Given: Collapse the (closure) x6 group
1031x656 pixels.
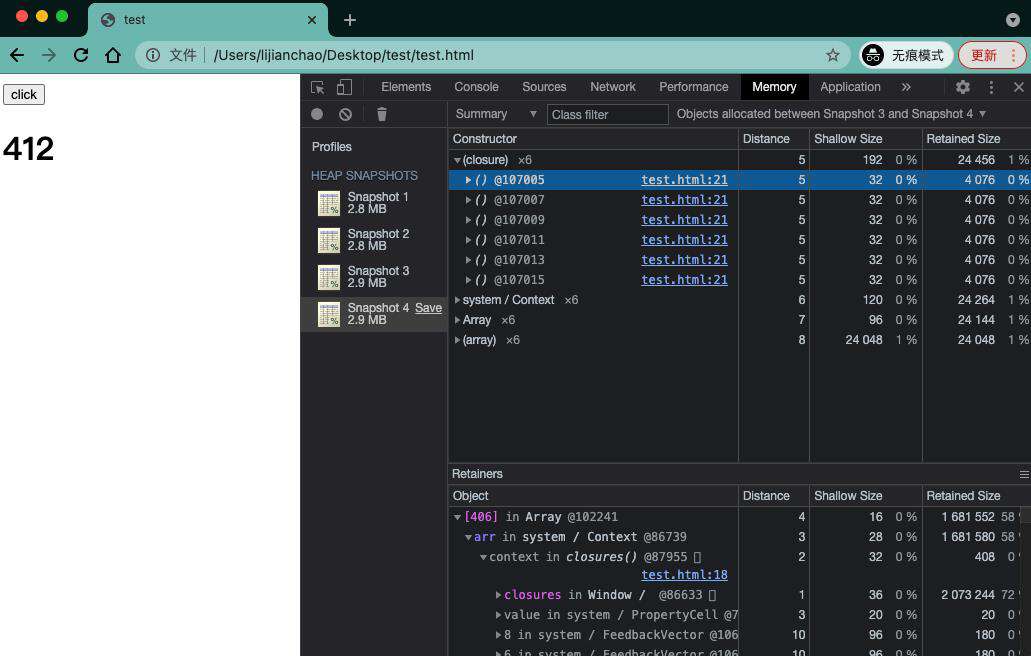Looking at the screenshot, I should point(457,160).
